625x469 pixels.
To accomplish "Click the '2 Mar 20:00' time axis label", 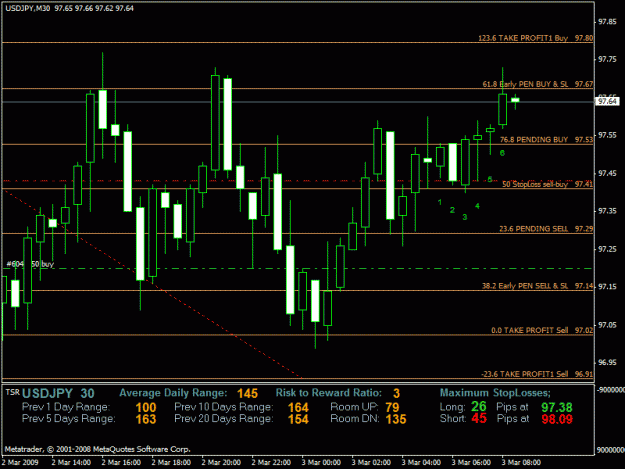I will (221, 463).
